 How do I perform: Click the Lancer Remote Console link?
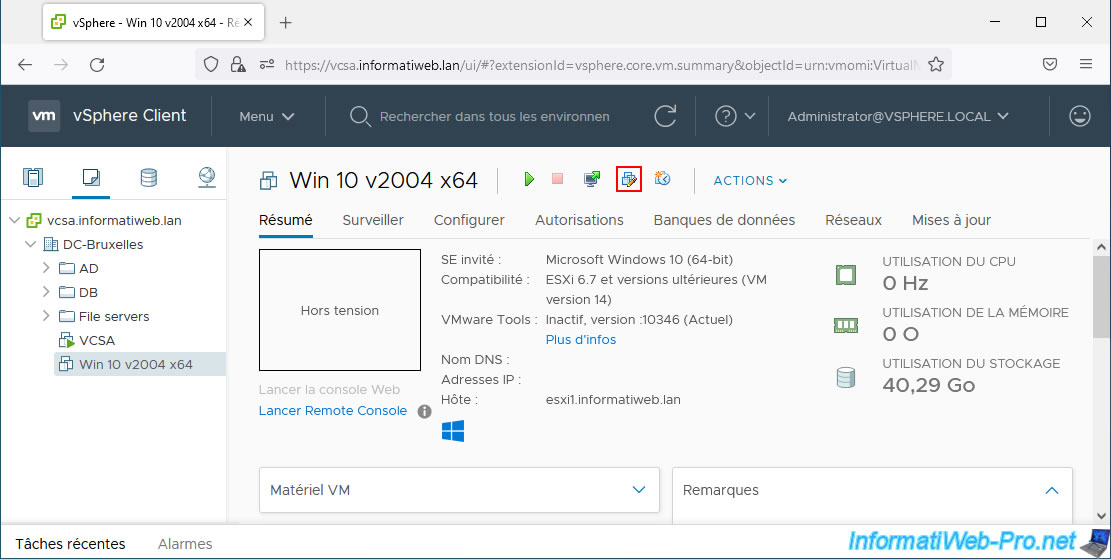point(332,411)
